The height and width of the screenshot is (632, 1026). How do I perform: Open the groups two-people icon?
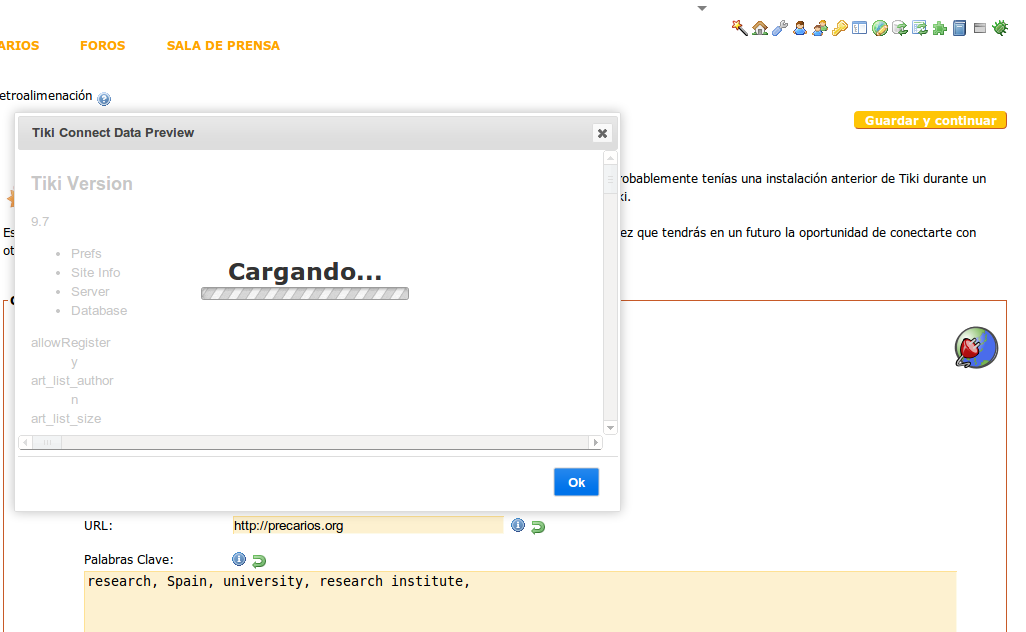(820, 28)
